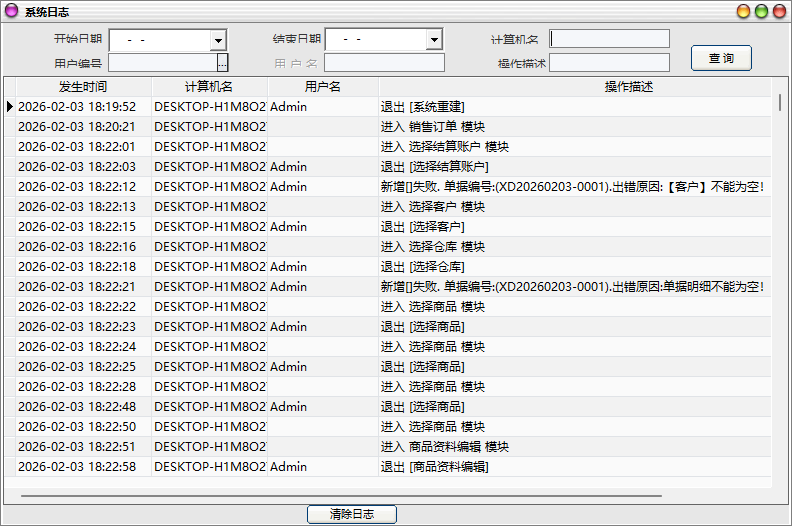Click the green window control button
This screenshot has height=526, width=792.
point(761,11)
